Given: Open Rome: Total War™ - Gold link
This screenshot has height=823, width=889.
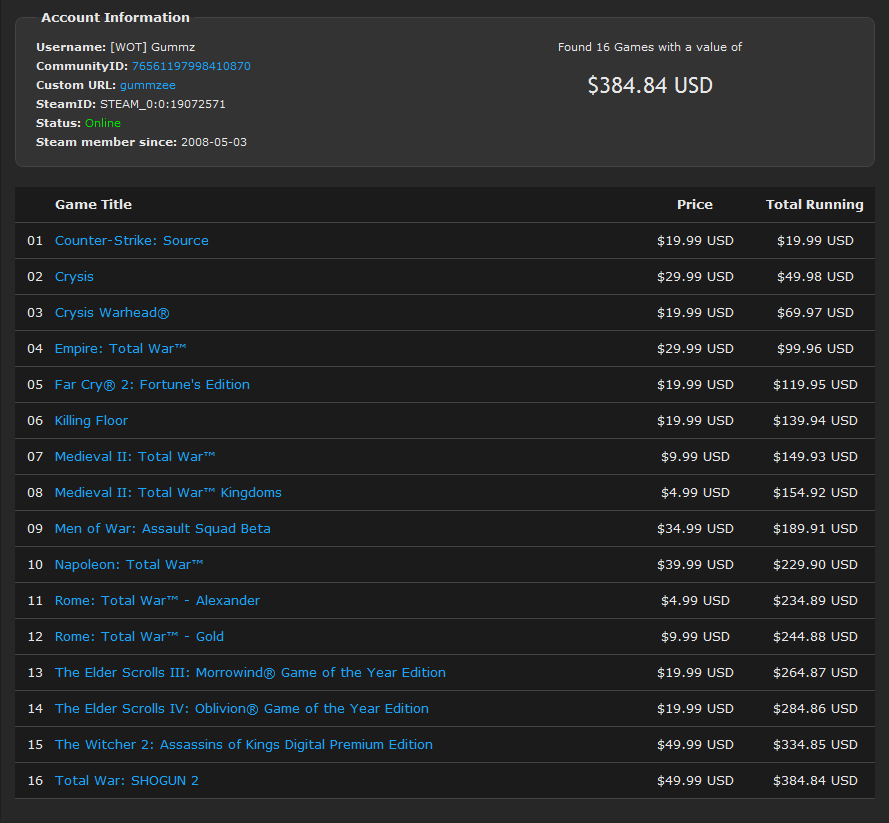Looking at the screenshot, I should [x=139, y=636].
